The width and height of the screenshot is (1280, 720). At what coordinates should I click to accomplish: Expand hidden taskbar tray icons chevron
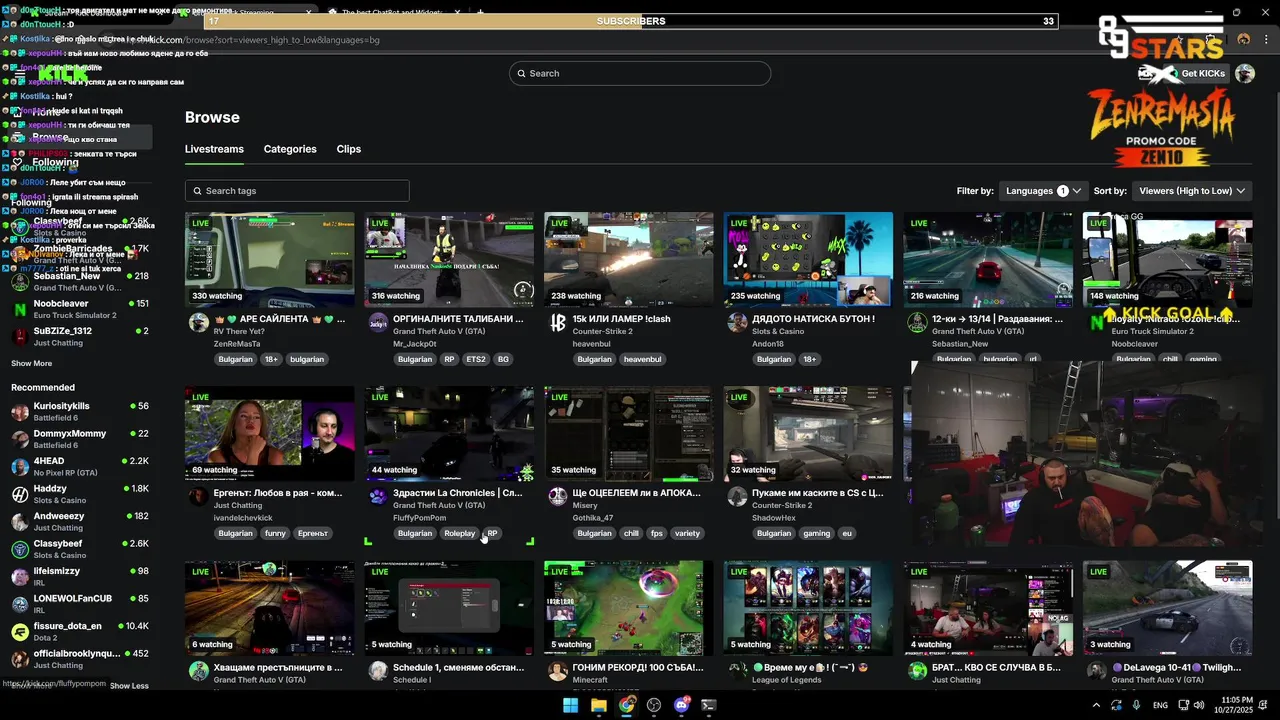pyautogui.click(x=1096, y=705)
